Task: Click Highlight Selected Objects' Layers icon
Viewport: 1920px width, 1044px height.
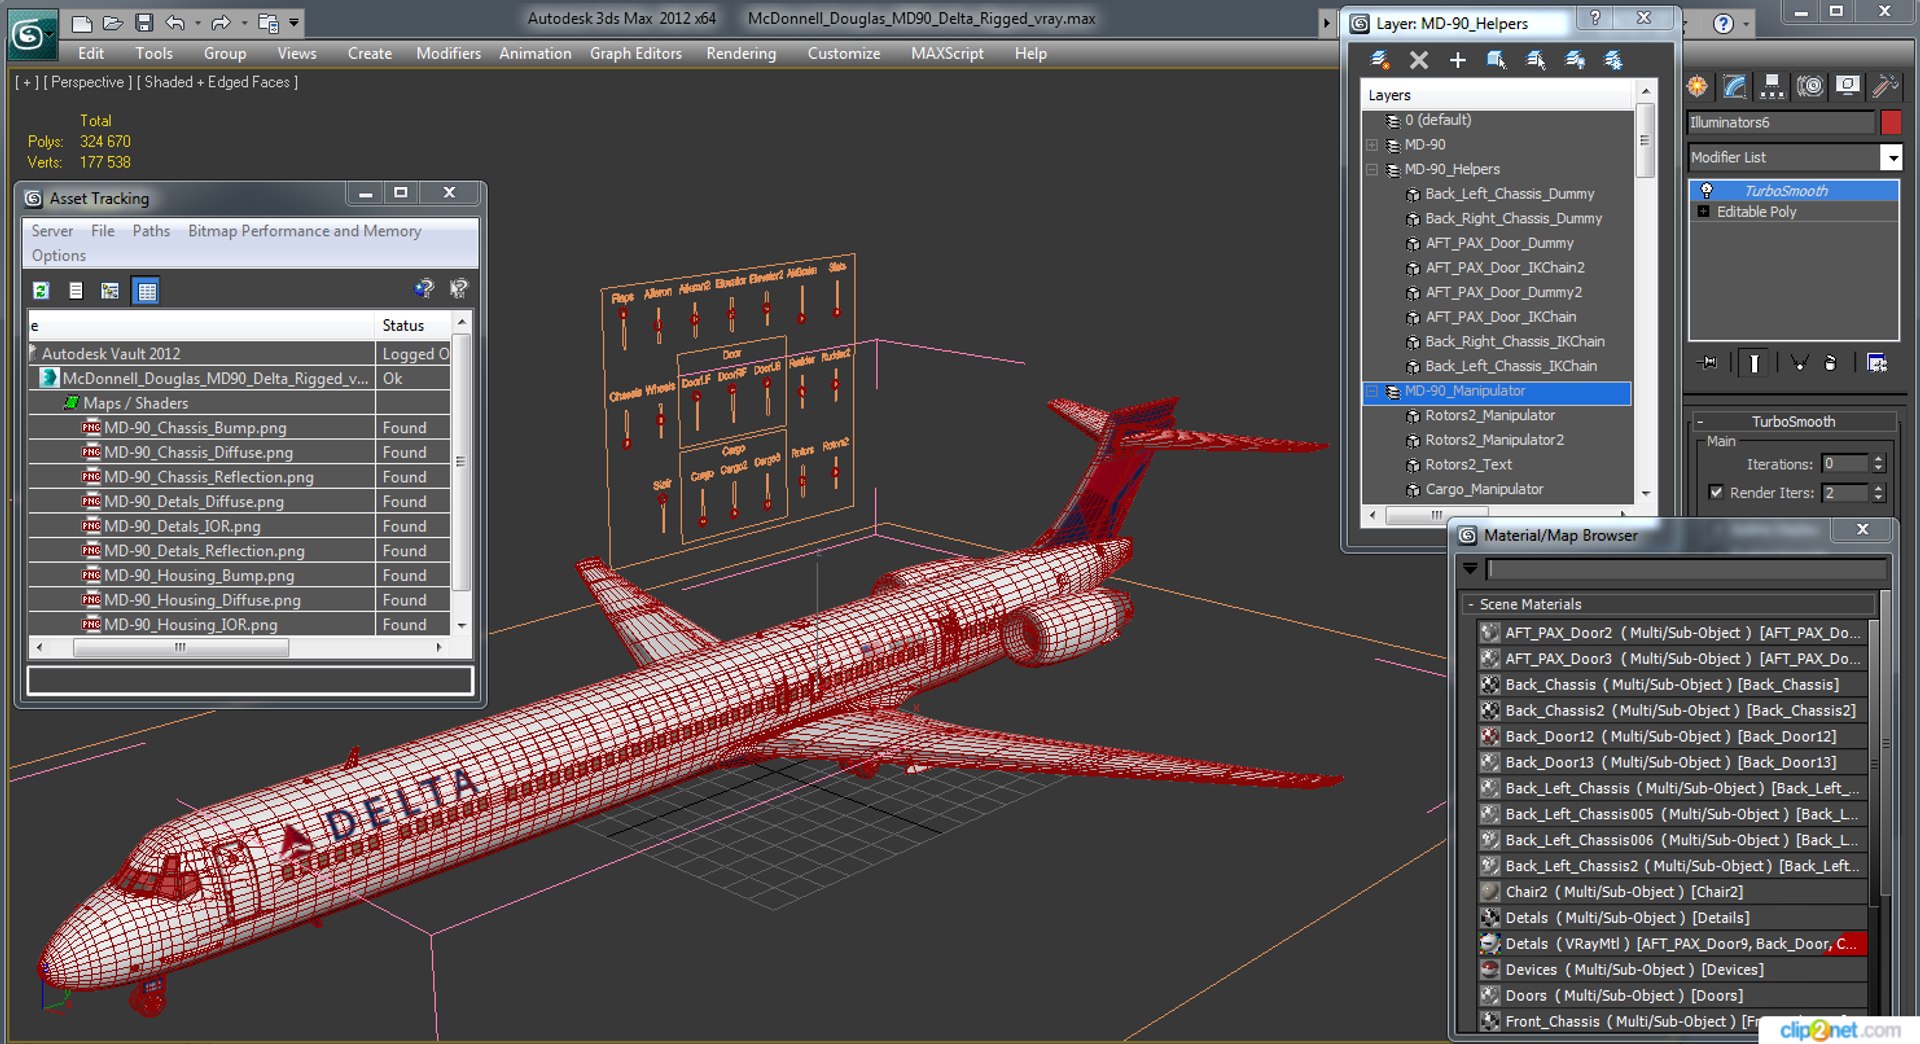Action: pos(1536,60)
